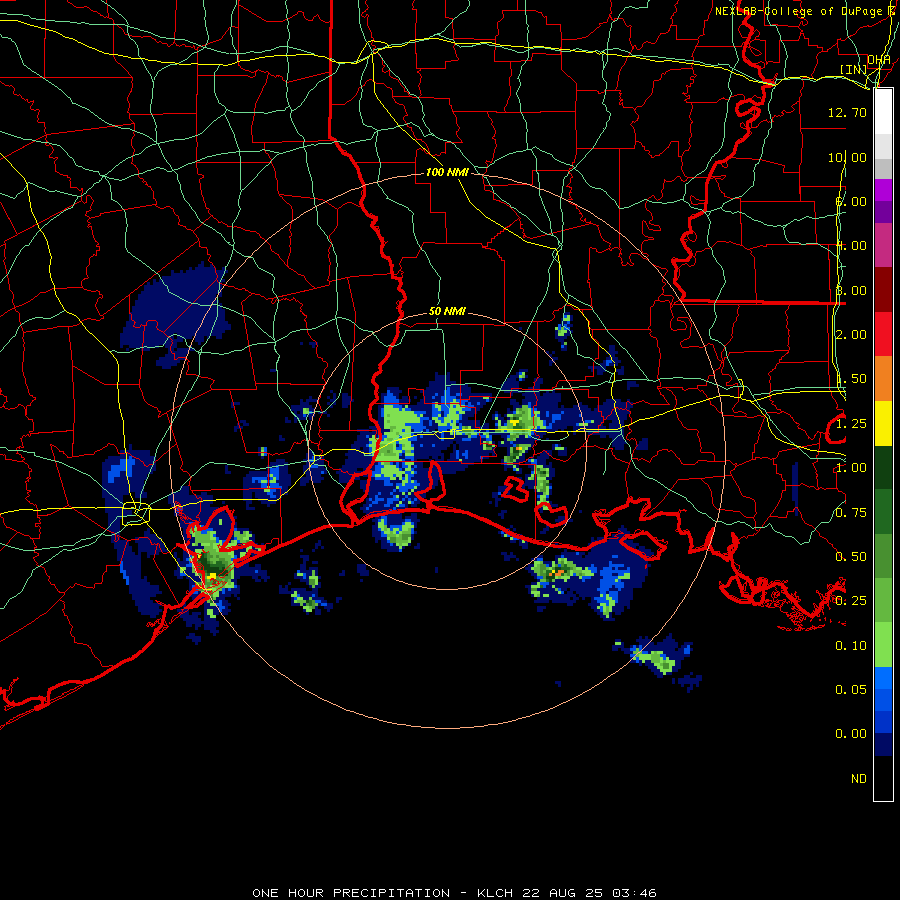
Task: Click the 12.70 scale label
Action: tap(847, 112)
